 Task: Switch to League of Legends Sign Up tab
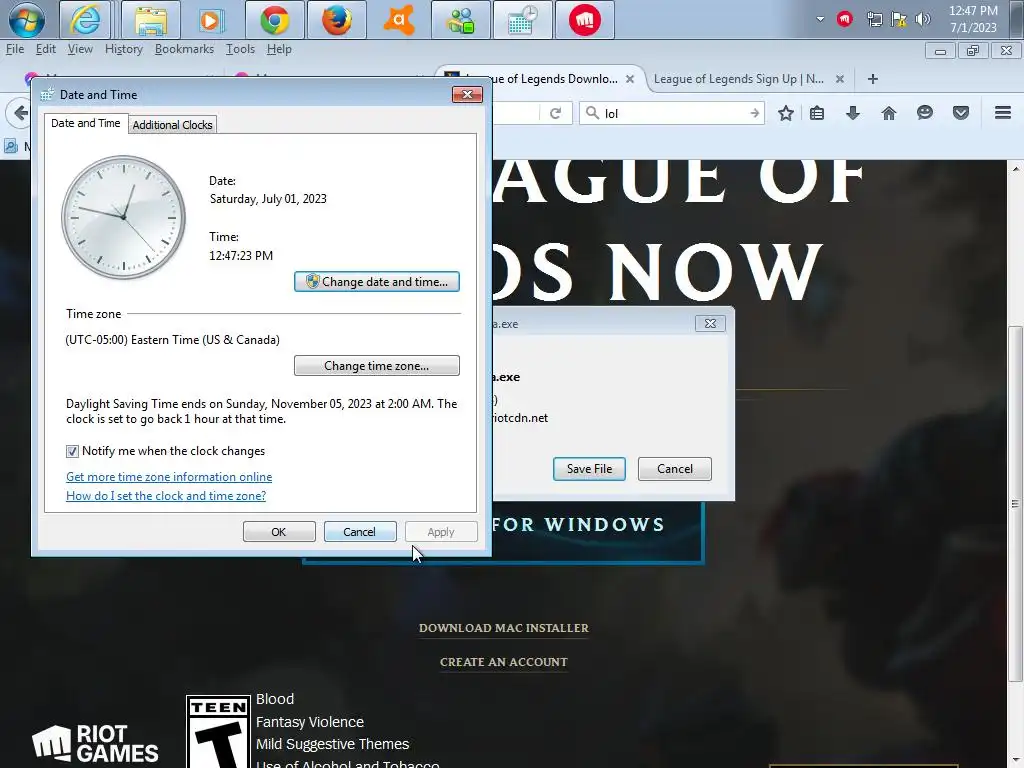738,79
